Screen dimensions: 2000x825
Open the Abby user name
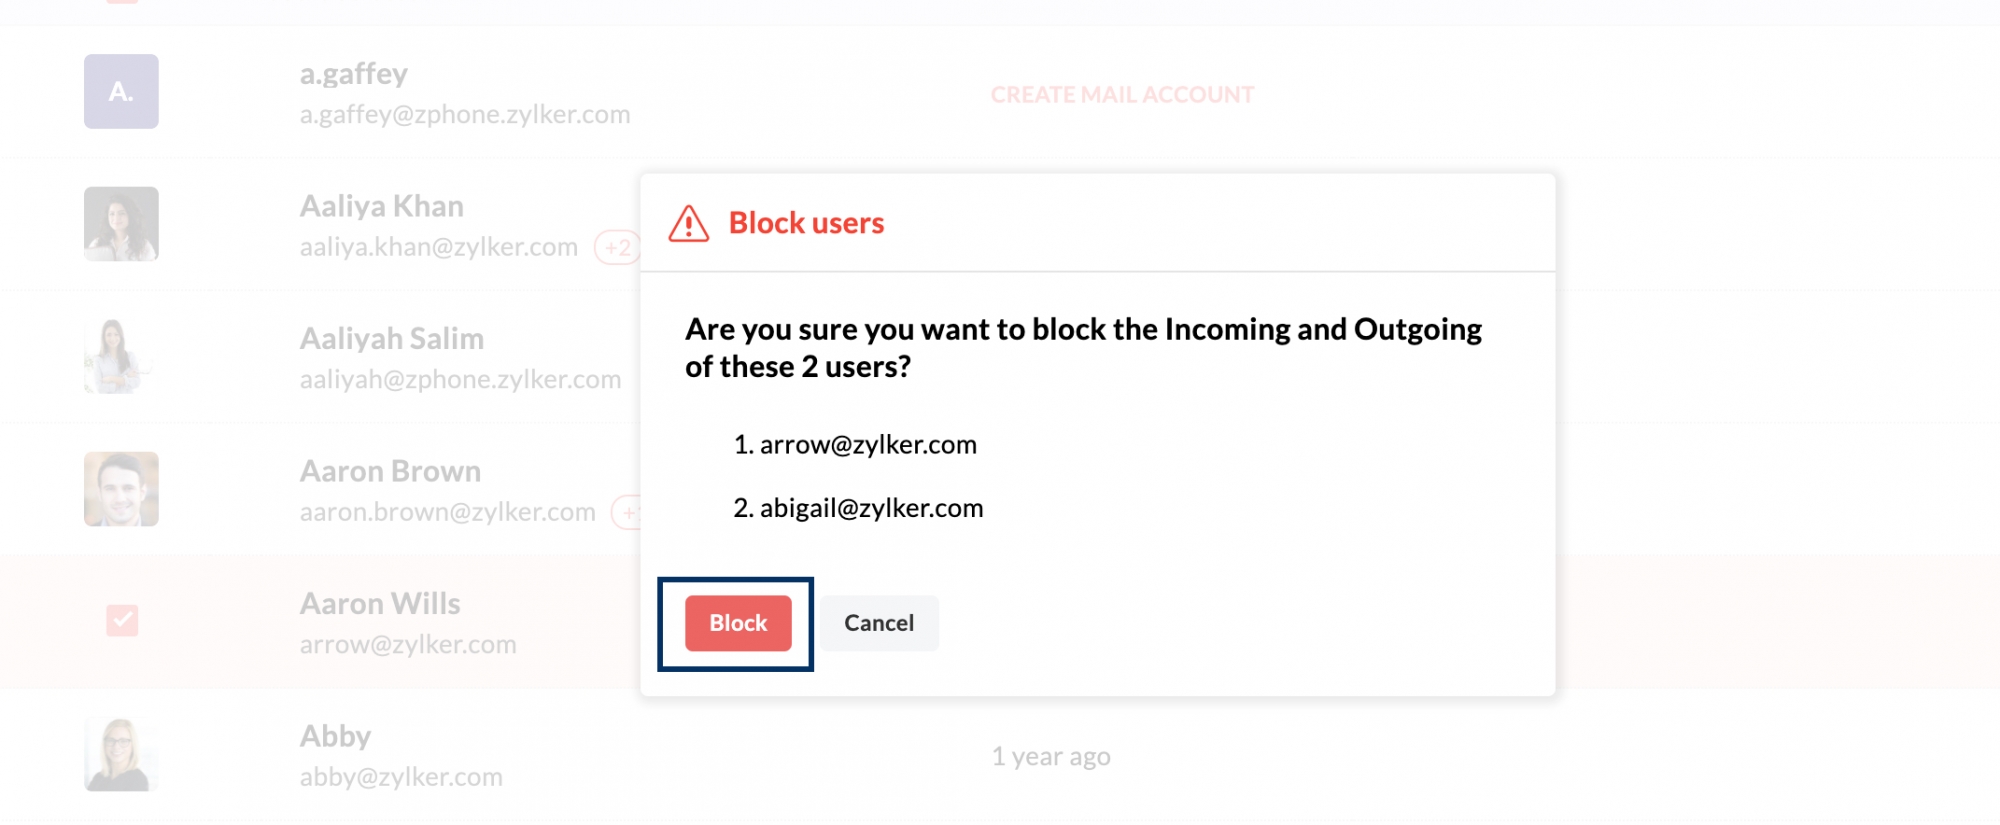point(336,736)
